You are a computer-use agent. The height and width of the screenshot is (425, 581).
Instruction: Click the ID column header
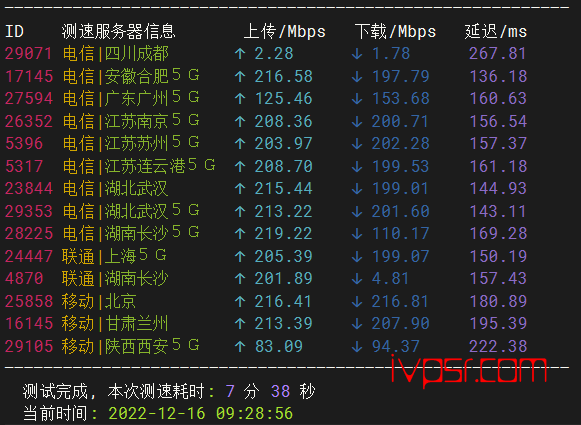[x=14, y=31]
